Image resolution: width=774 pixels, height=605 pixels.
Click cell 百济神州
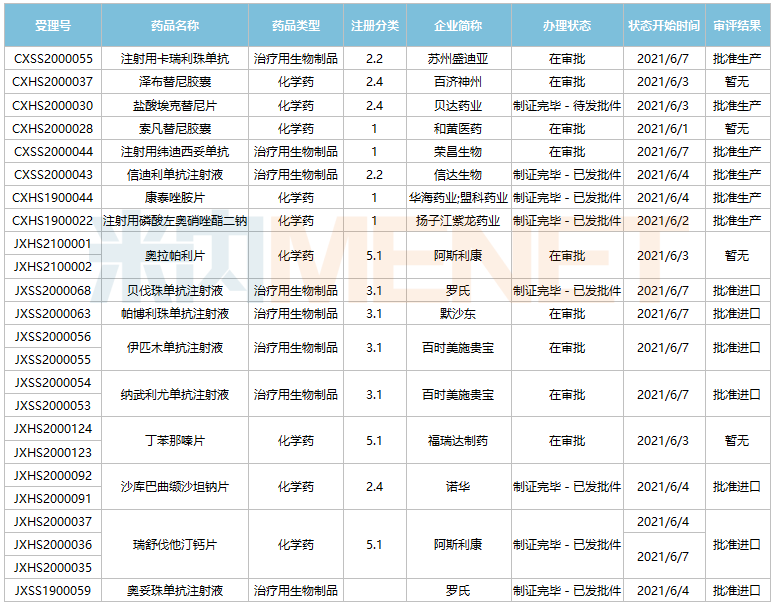coord(458,82)
